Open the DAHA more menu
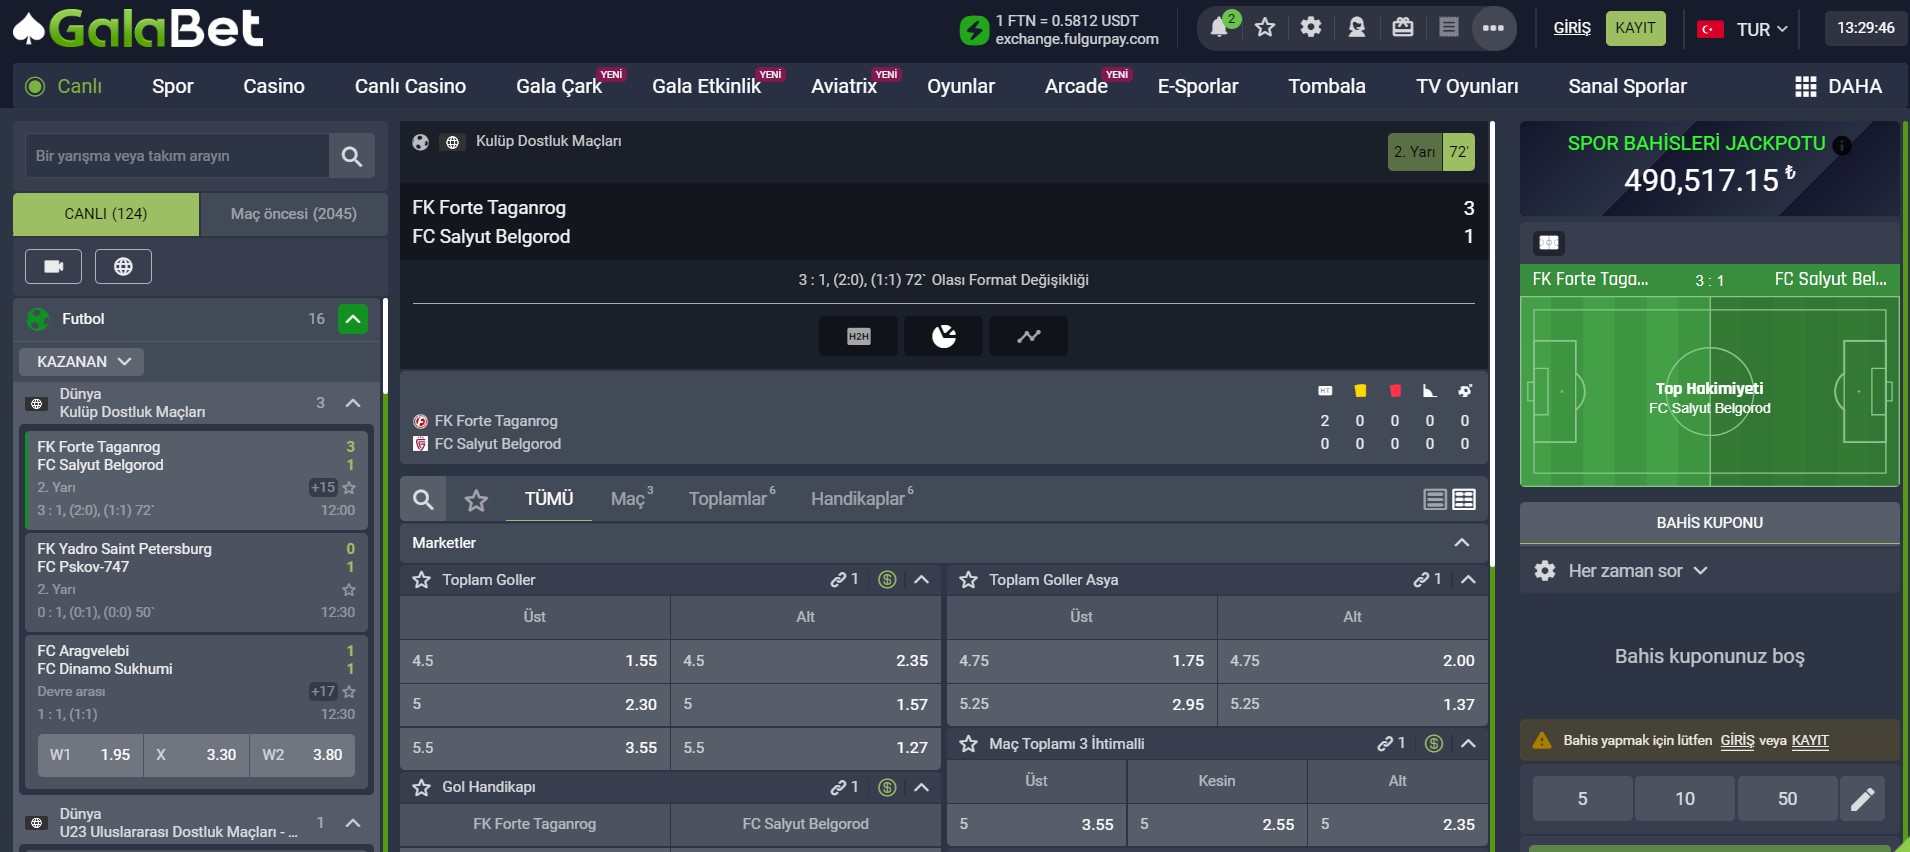The image size is (1910, 852). click(1839, 86)
